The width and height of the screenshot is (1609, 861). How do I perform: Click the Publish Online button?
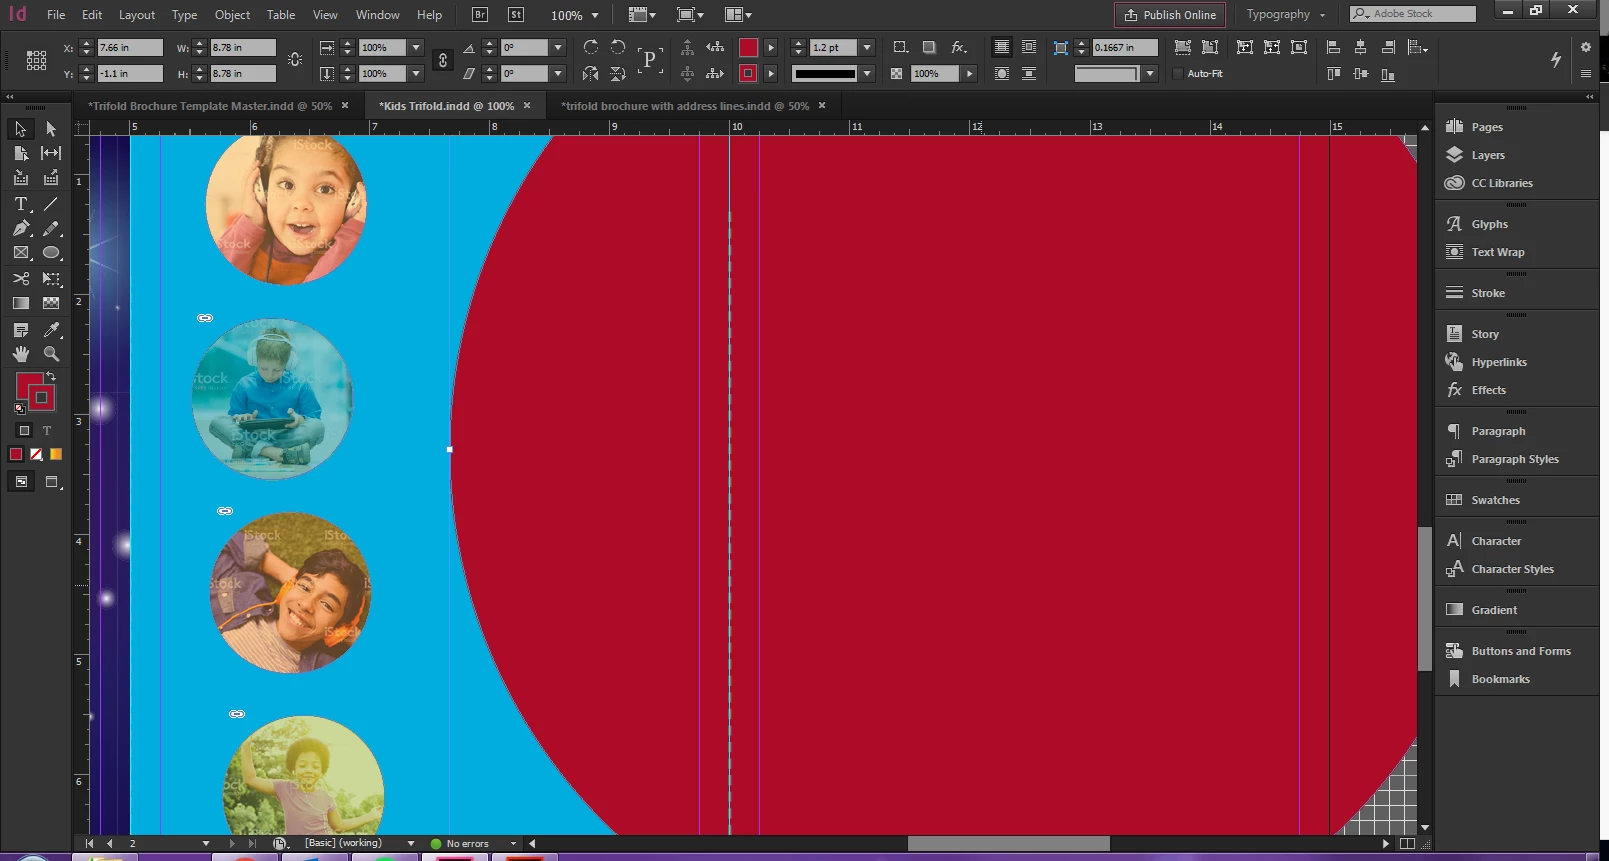1170,15
